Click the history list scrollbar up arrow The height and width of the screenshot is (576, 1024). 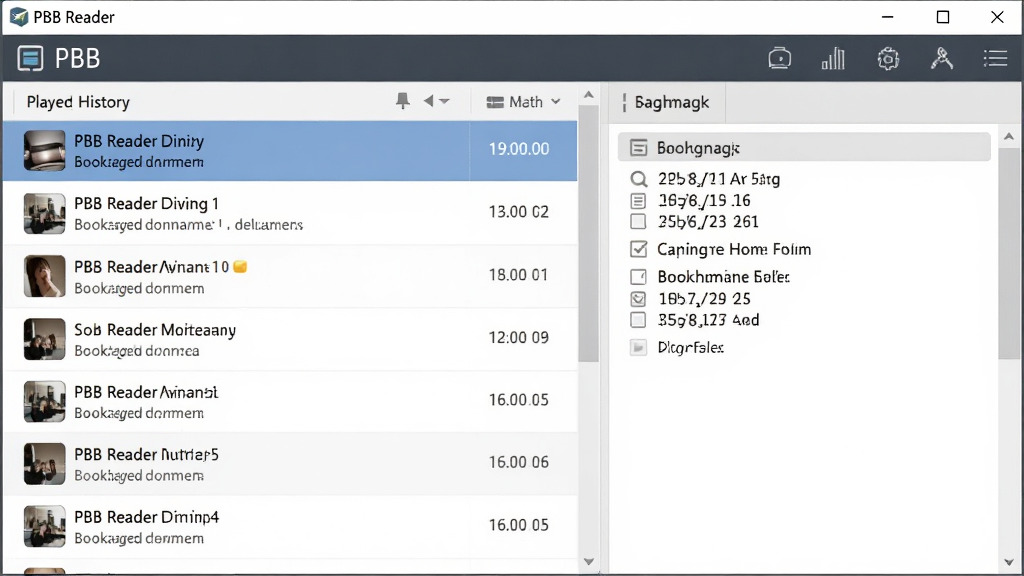(x=588, y=95)
